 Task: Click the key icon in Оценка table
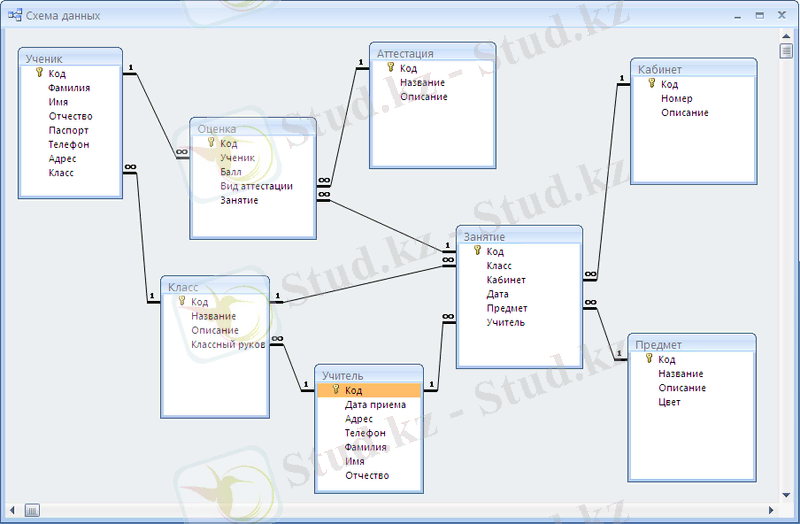point(211,143)
